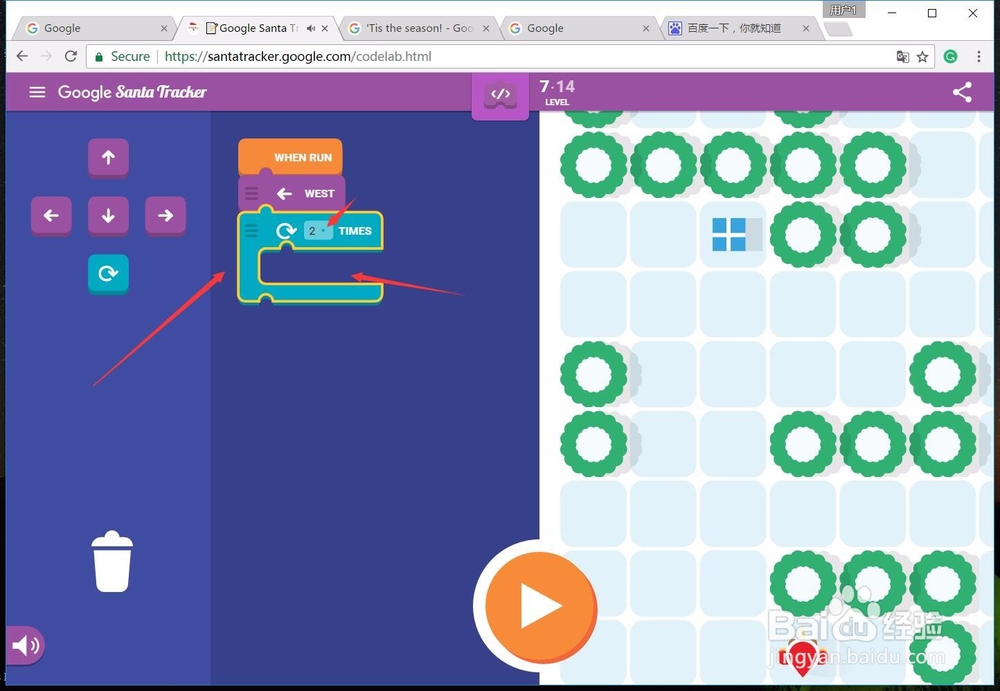
Task: Click the translate page icon
Action: point(902,57)
